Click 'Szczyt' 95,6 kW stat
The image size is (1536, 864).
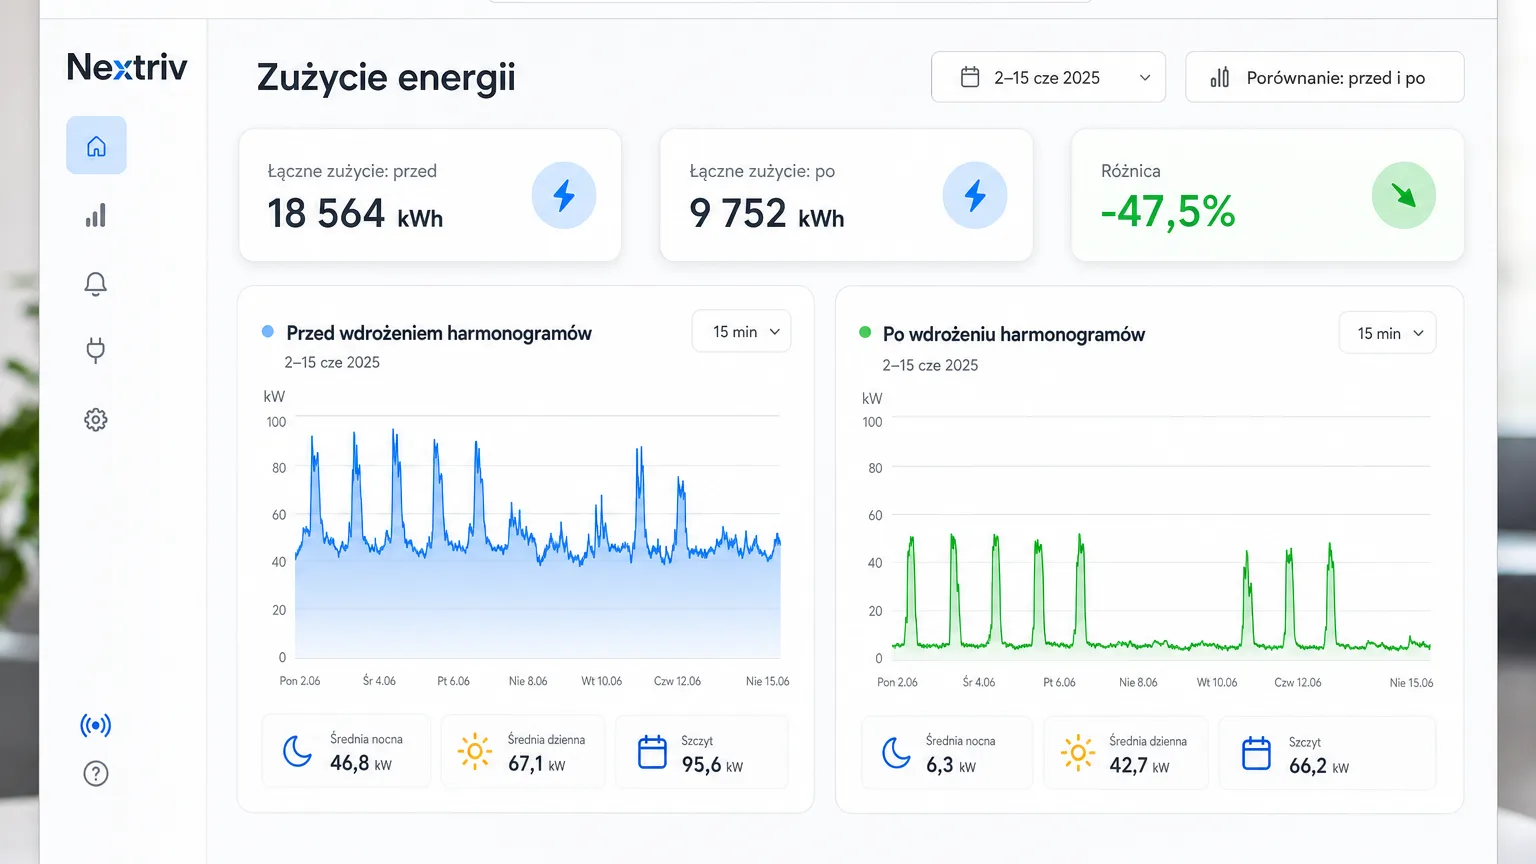702,751
